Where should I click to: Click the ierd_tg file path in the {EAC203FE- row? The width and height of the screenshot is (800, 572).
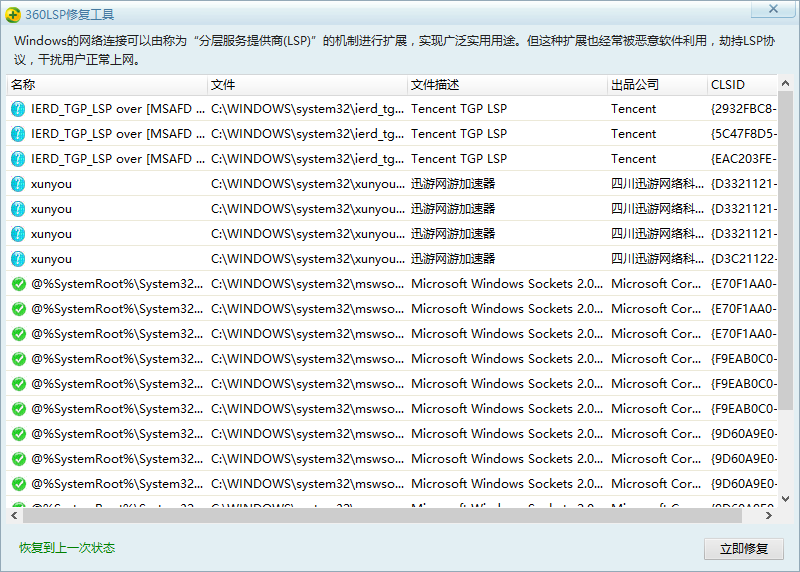click(307, 159)
